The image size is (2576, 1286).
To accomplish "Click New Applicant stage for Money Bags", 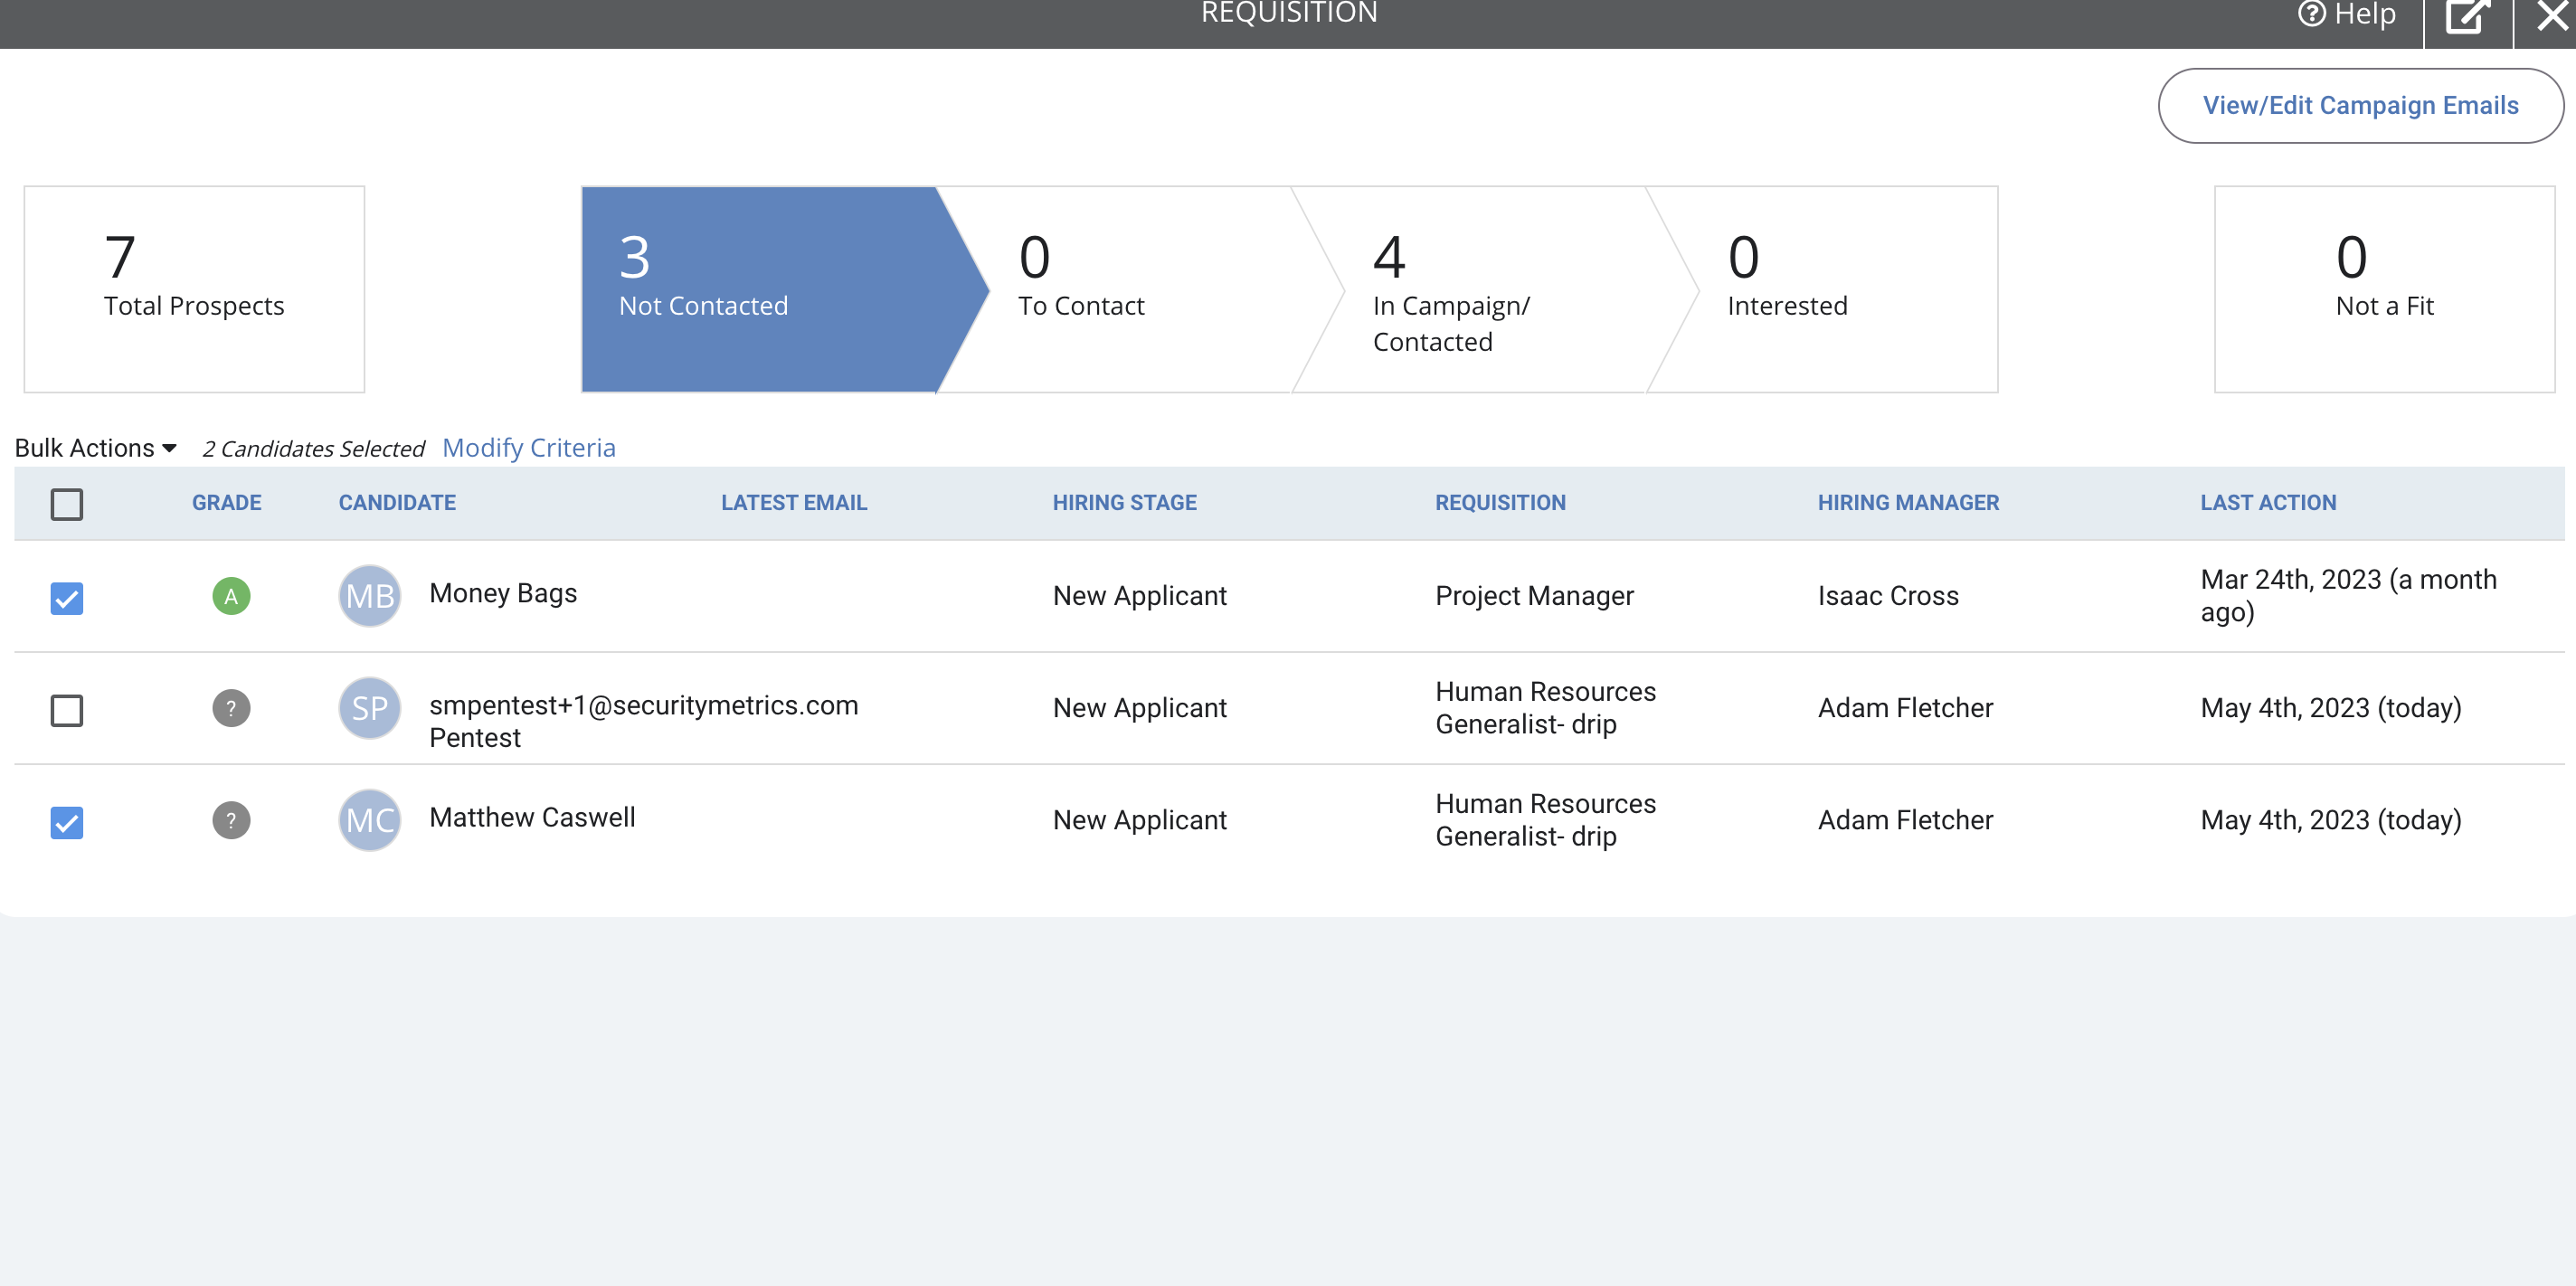I will [1140, 596].
